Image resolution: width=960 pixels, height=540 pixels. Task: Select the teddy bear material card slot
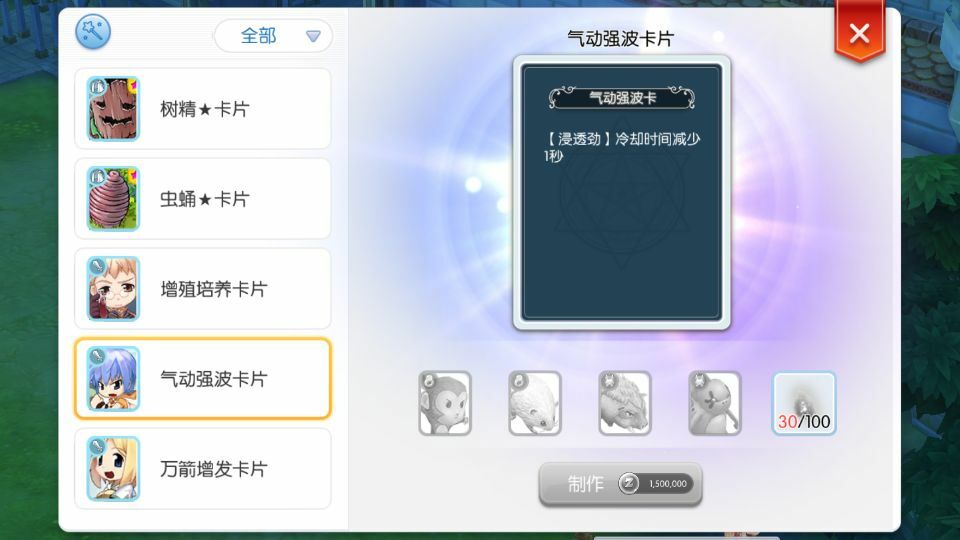715,403
